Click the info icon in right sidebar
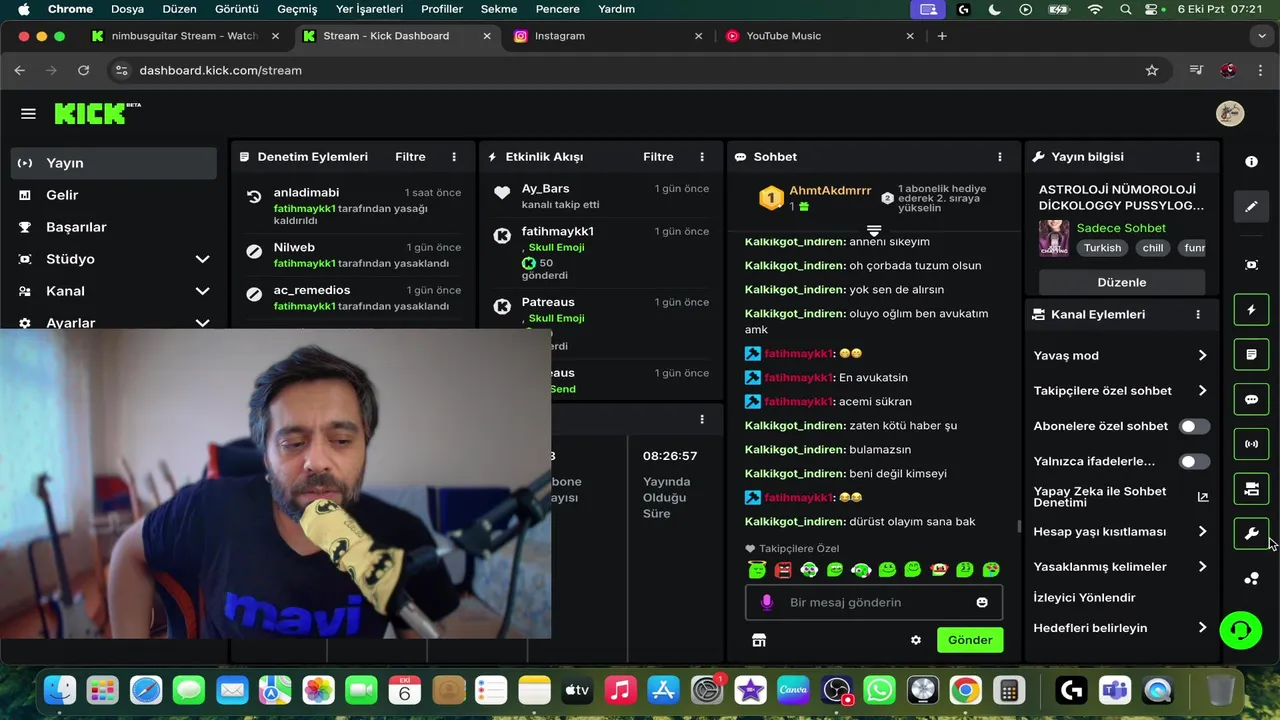 pos(1251,162)
